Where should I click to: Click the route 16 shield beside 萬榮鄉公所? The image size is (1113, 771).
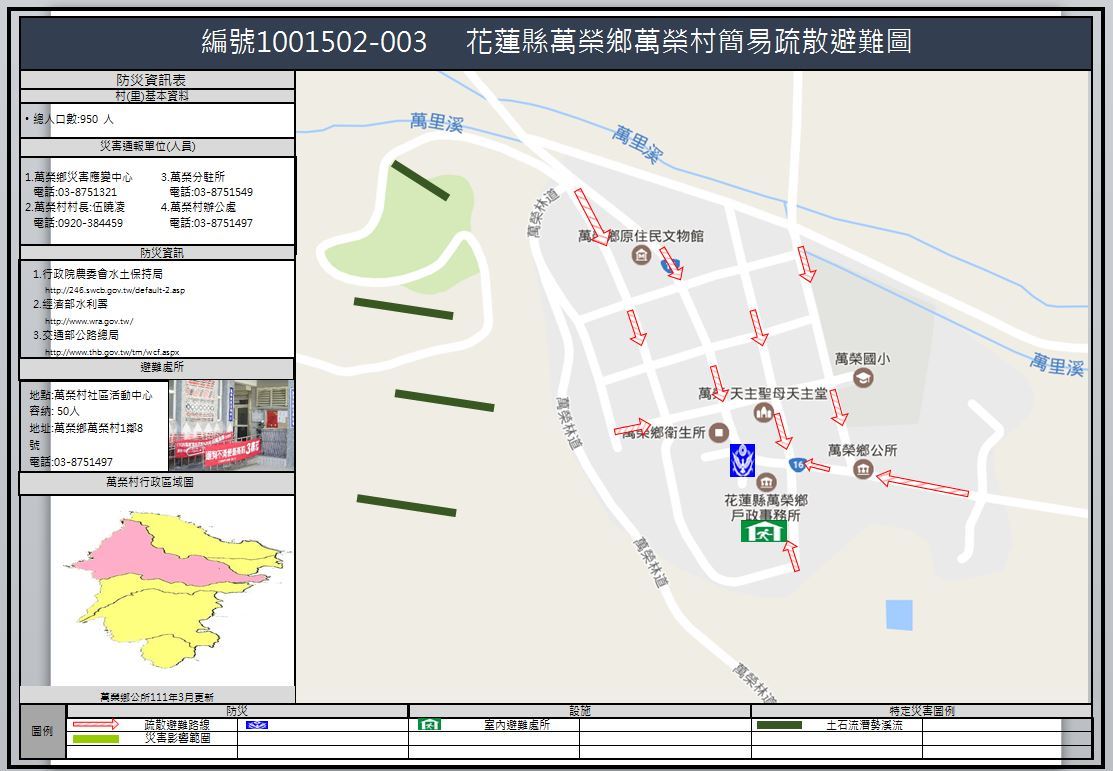coord(797,464)
